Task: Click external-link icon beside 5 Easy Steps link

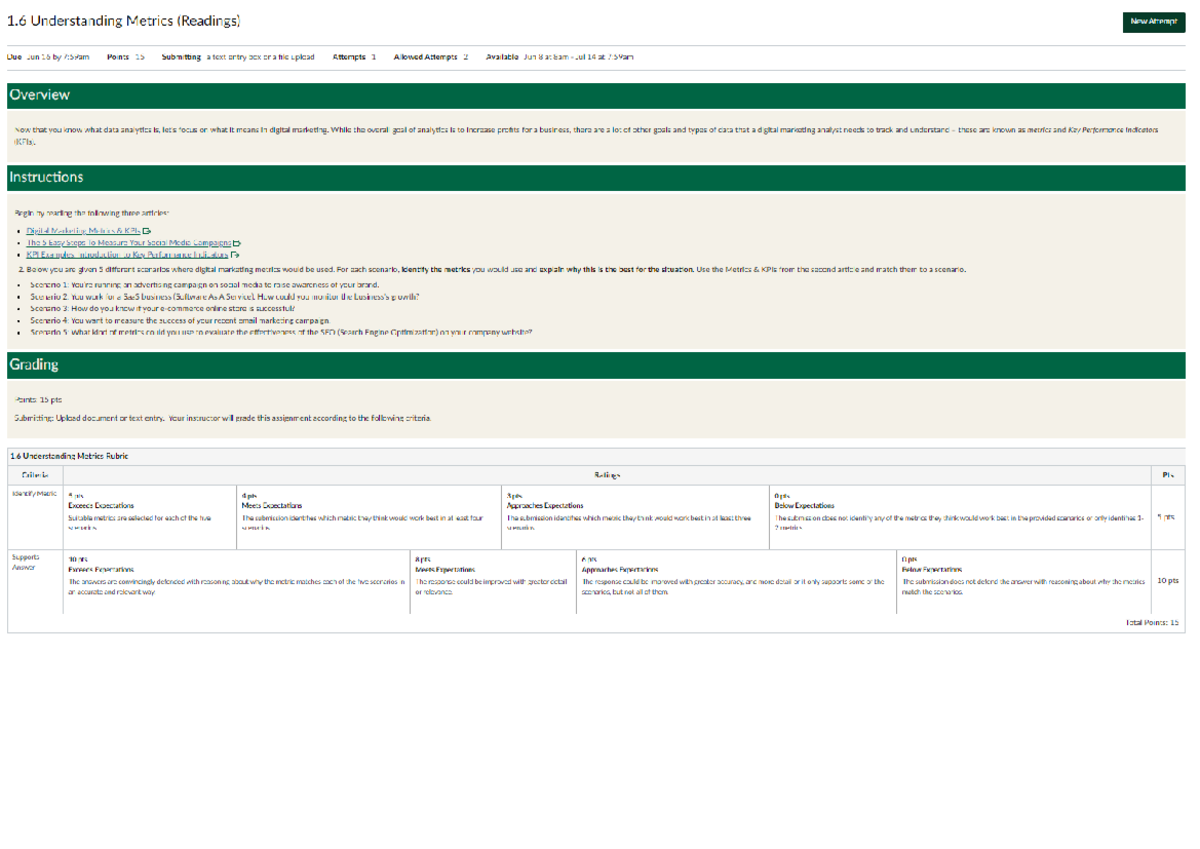Action: click(237, 242)
